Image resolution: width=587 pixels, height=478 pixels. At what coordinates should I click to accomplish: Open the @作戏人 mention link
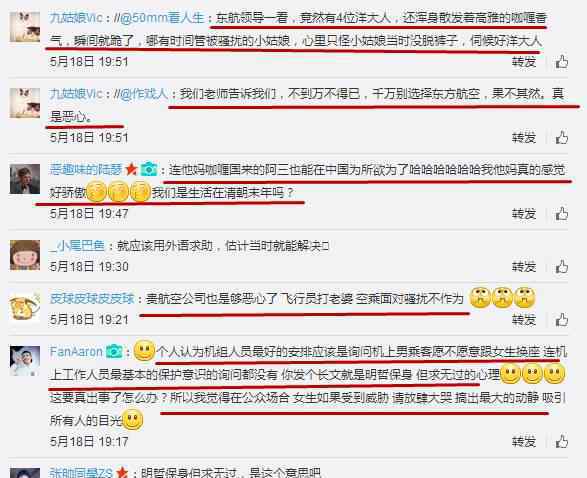(x=143, y=94)
